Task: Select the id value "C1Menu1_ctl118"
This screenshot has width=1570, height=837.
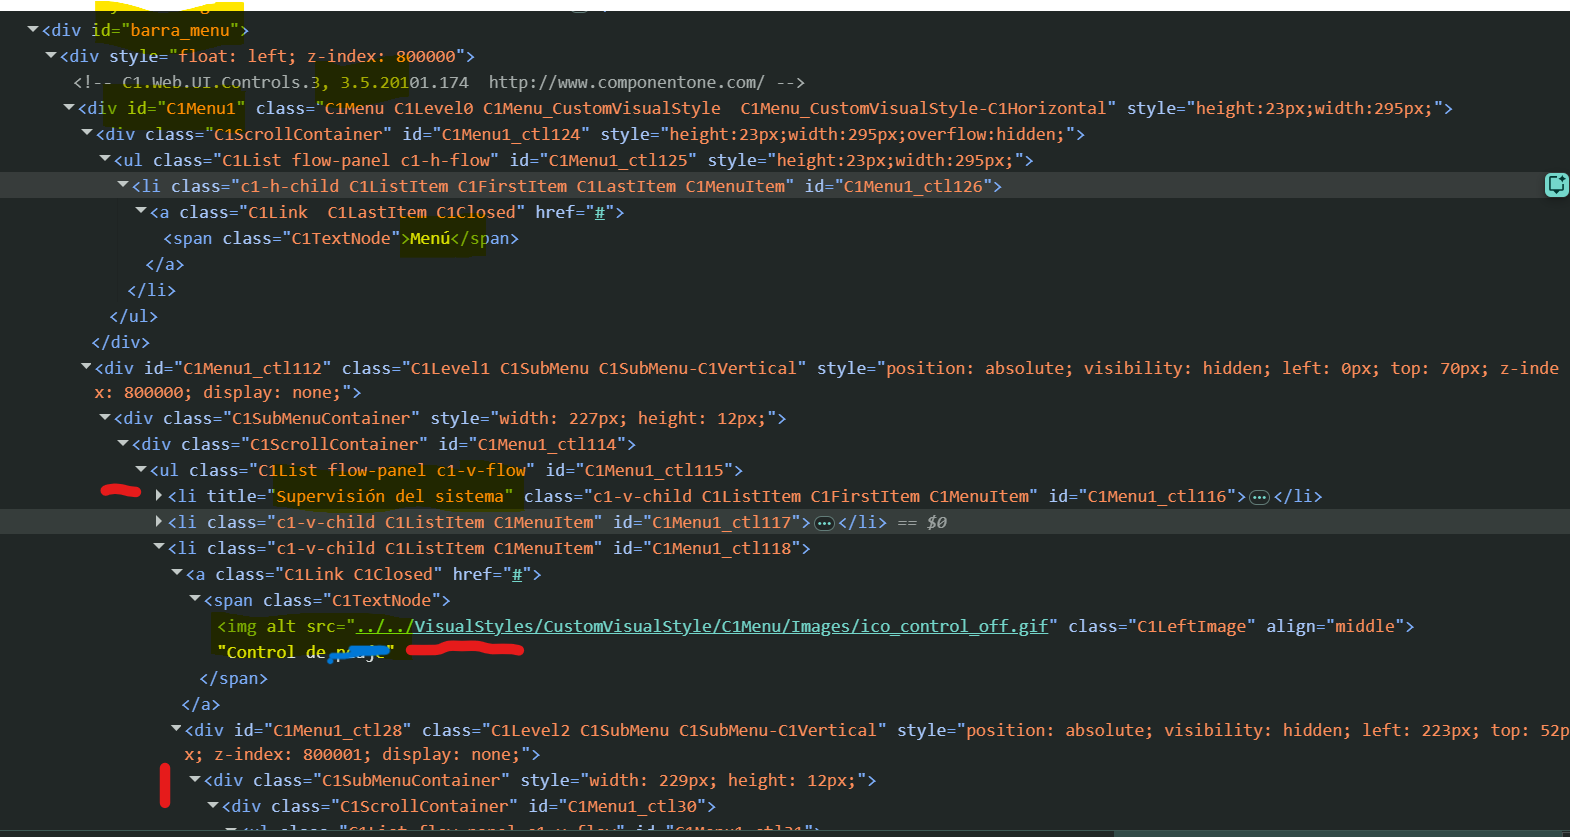Action: coord(722,548)
